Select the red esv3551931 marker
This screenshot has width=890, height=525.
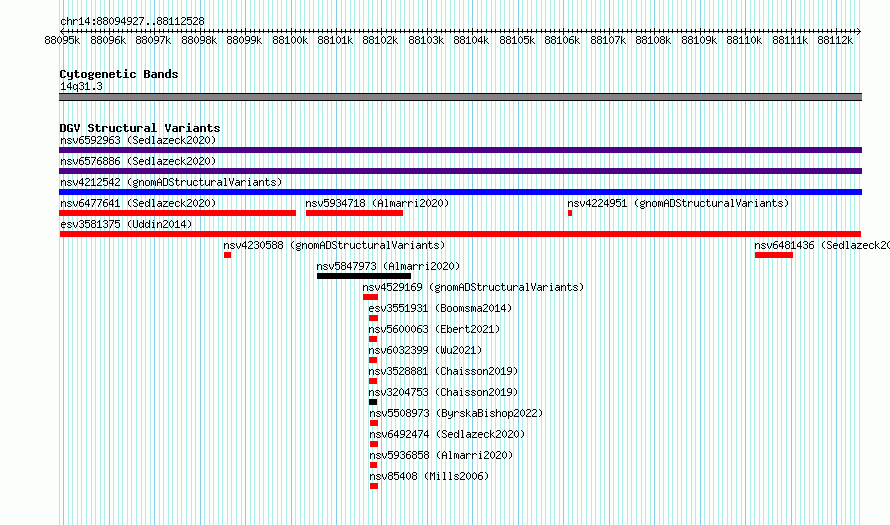point(373,318)
